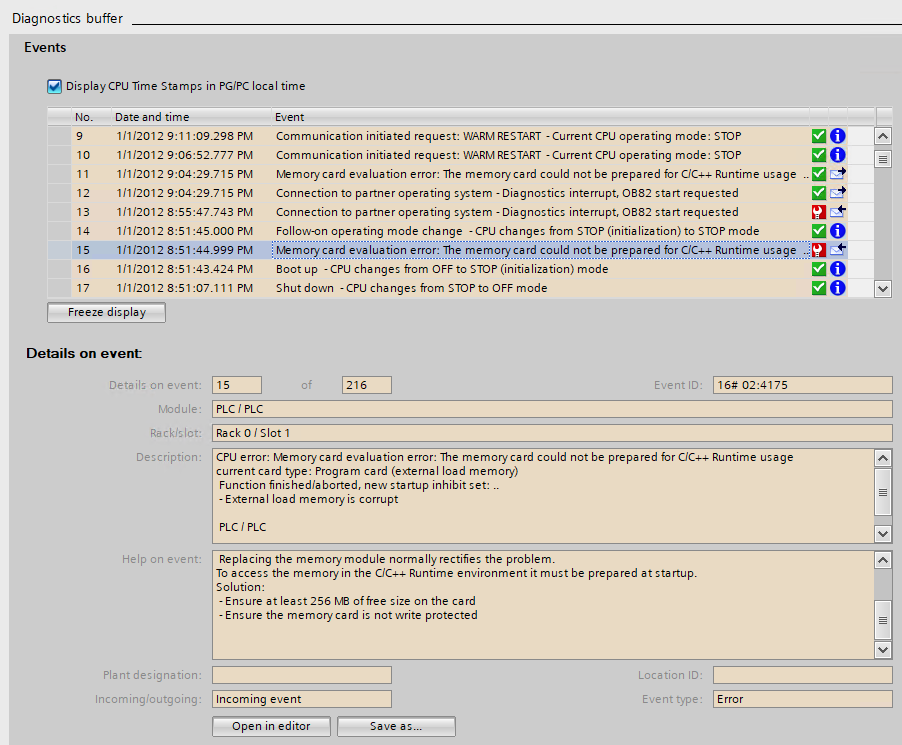Click incoming envelope icon on event 13

point(838,212)
